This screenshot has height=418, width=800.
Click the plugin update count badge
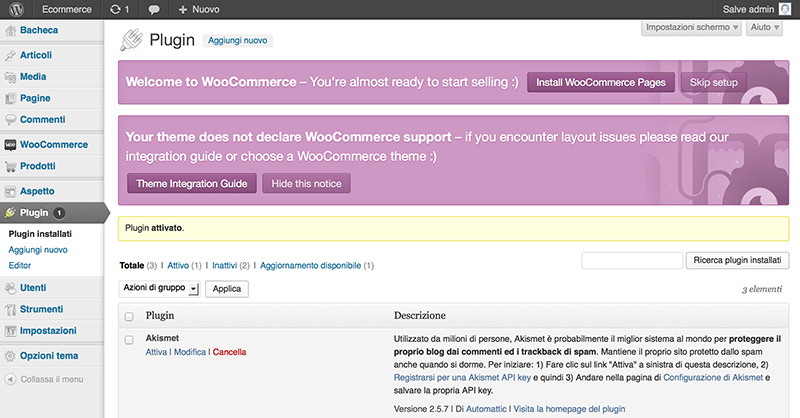click(x=59, y=213)
